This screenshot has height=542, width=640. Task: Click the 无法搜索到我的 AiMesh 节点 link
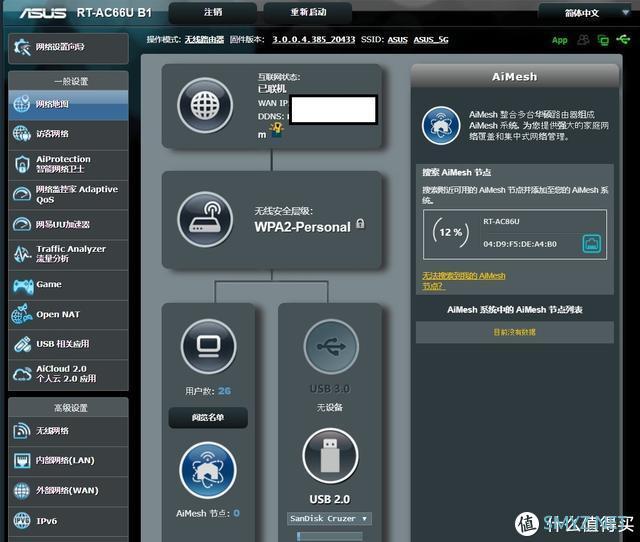[x=463, y=281]
